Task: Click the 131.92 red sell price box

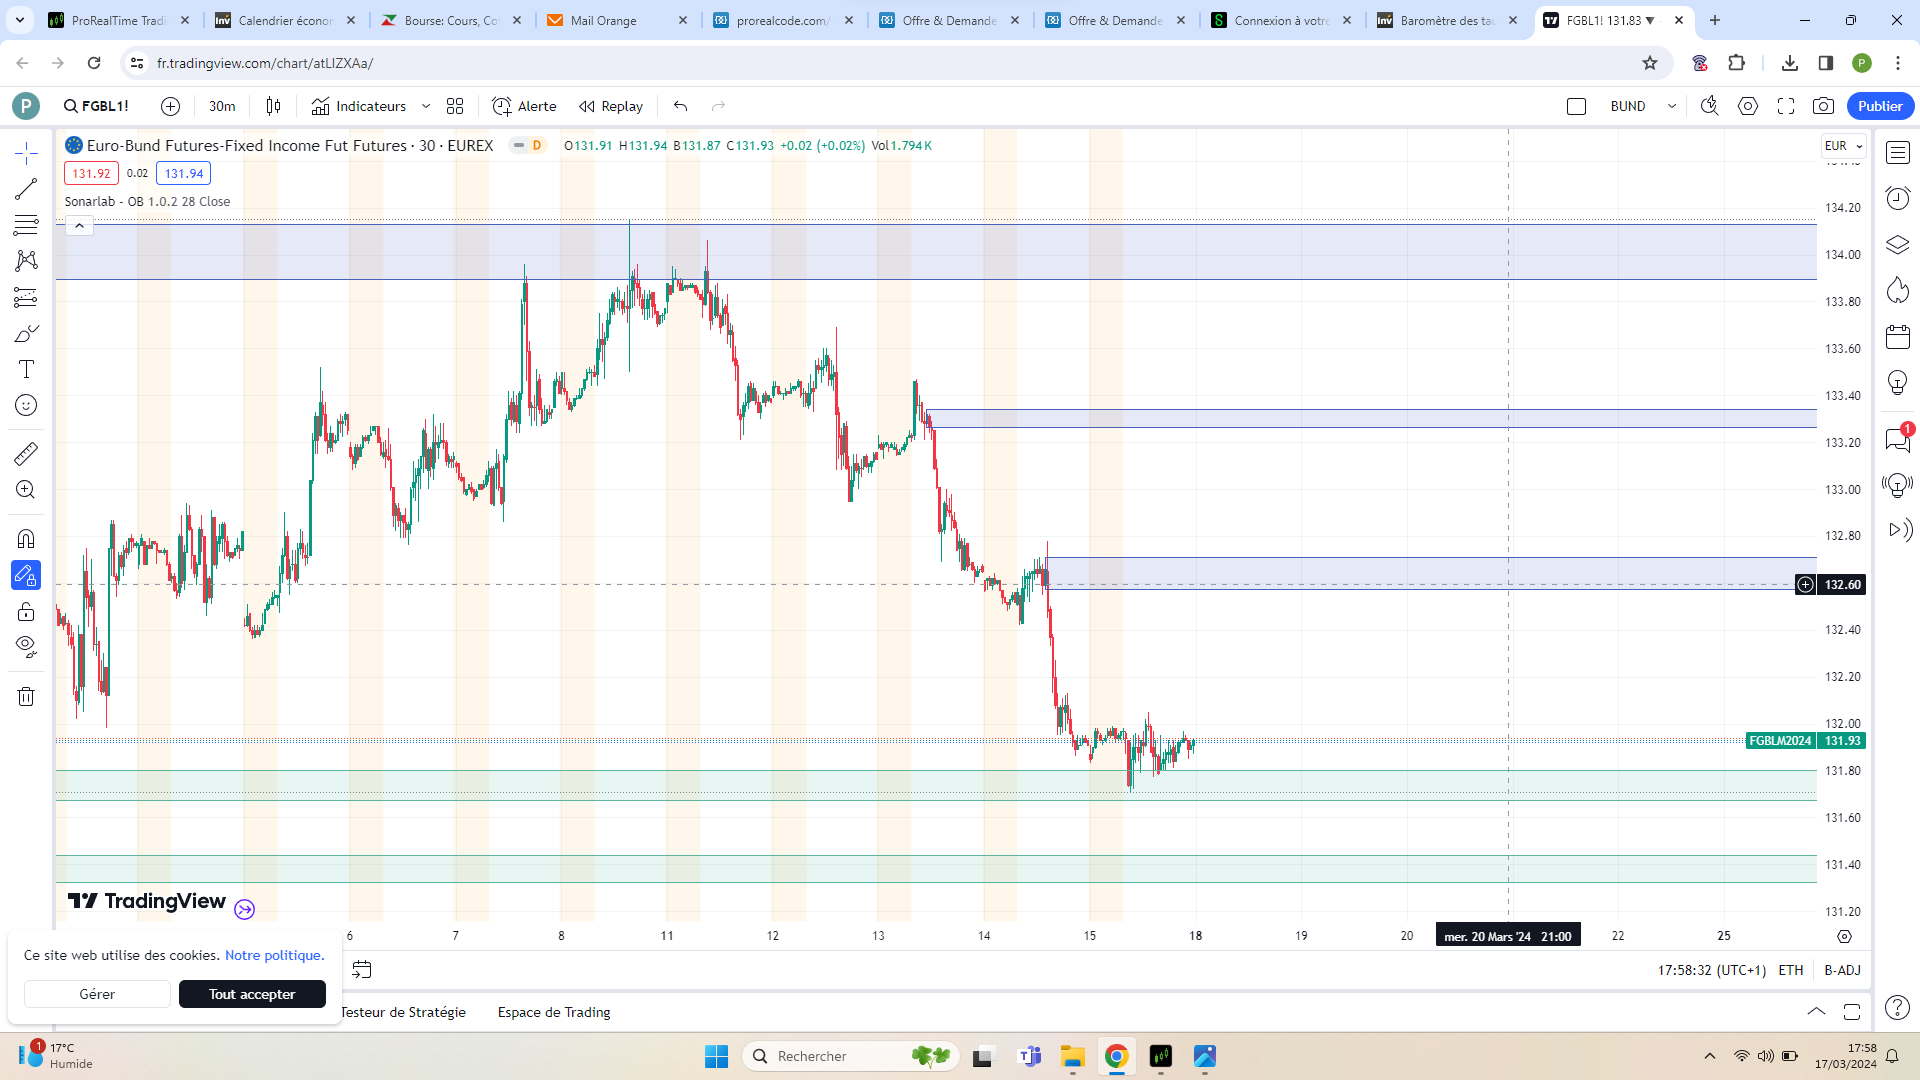Action: (91, 173)
